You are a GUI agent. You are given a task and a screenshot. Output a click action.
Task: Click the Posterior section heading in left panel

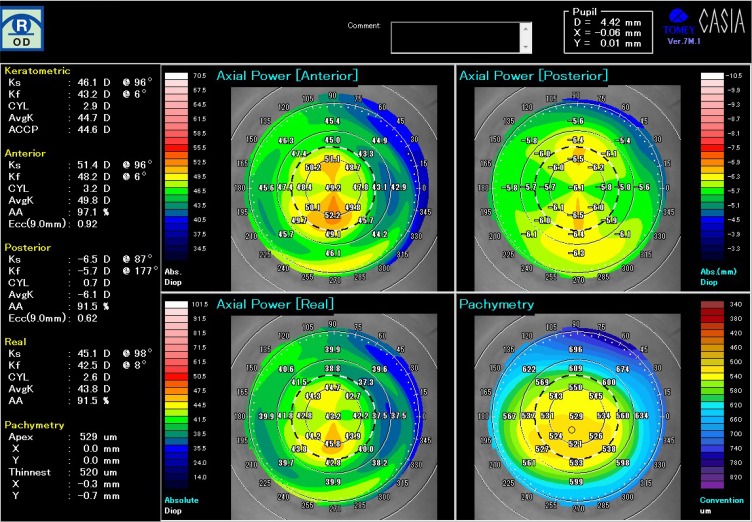pyautogui.click(x=27, y=247)
